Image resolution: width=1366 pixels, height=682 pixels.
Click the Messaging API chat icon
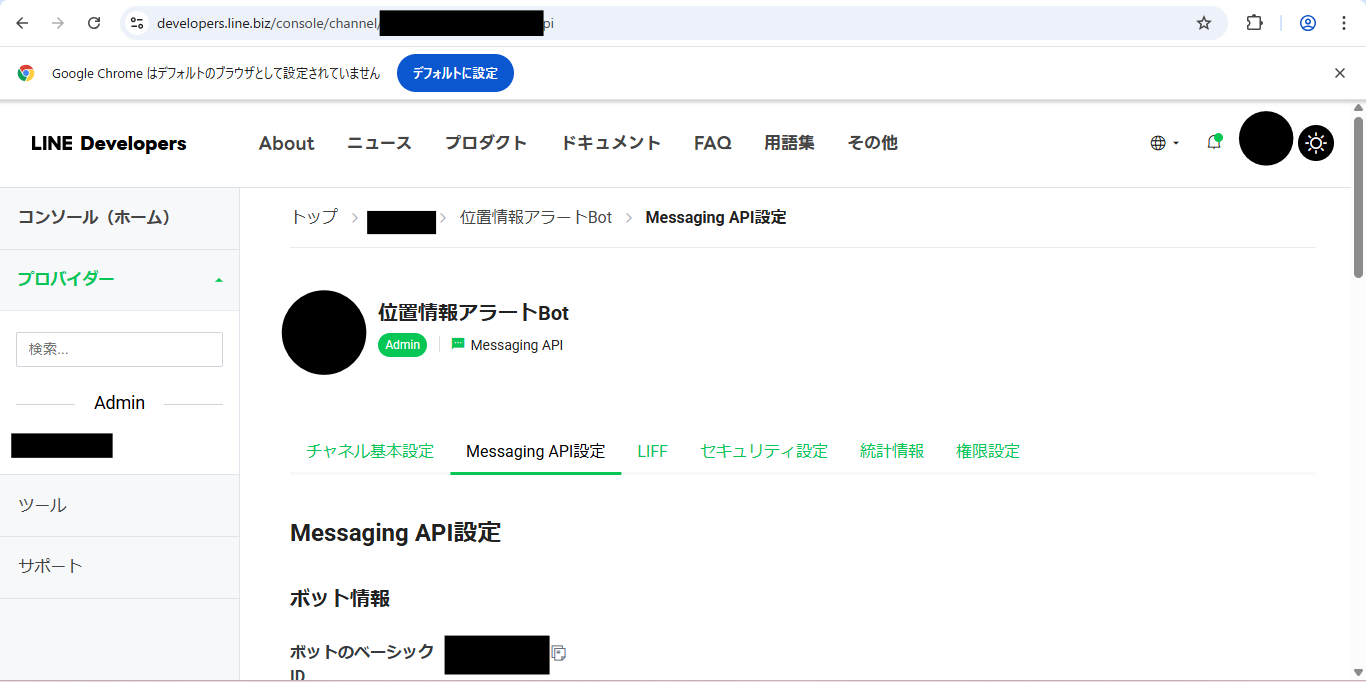pos(458,344)
